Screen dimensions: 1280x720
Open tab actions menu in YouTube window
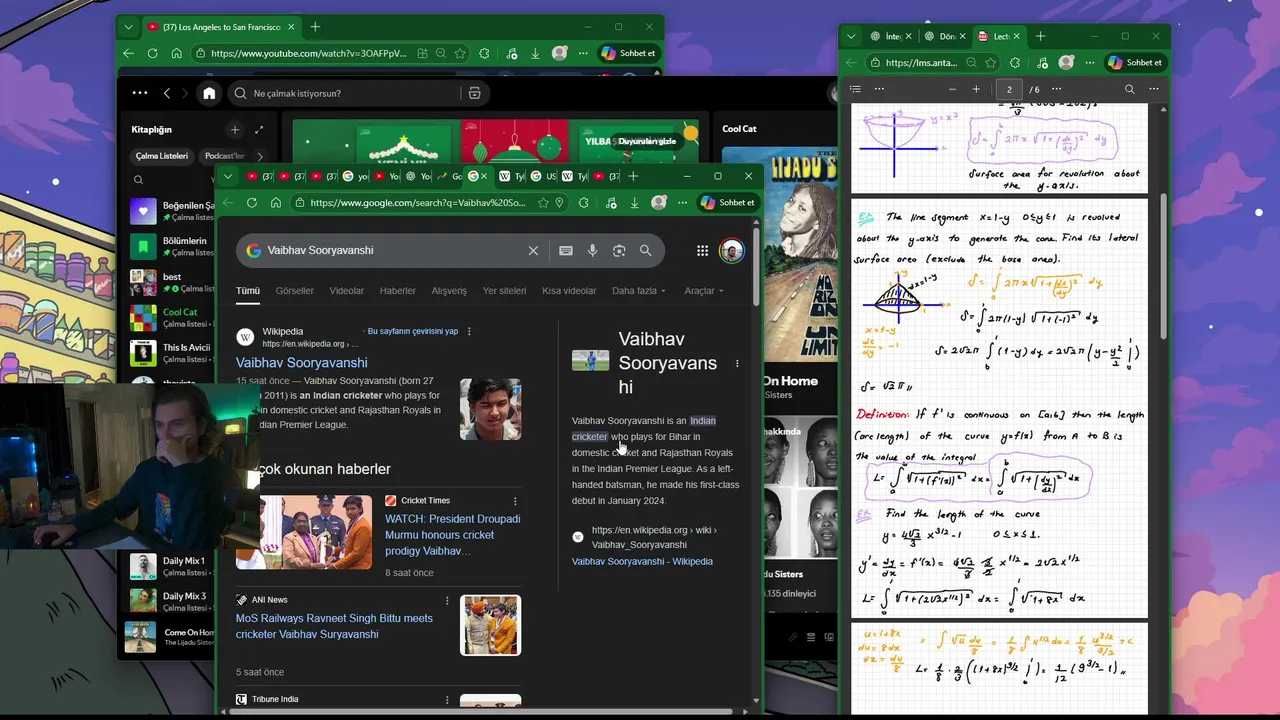(x=128, y=27)
